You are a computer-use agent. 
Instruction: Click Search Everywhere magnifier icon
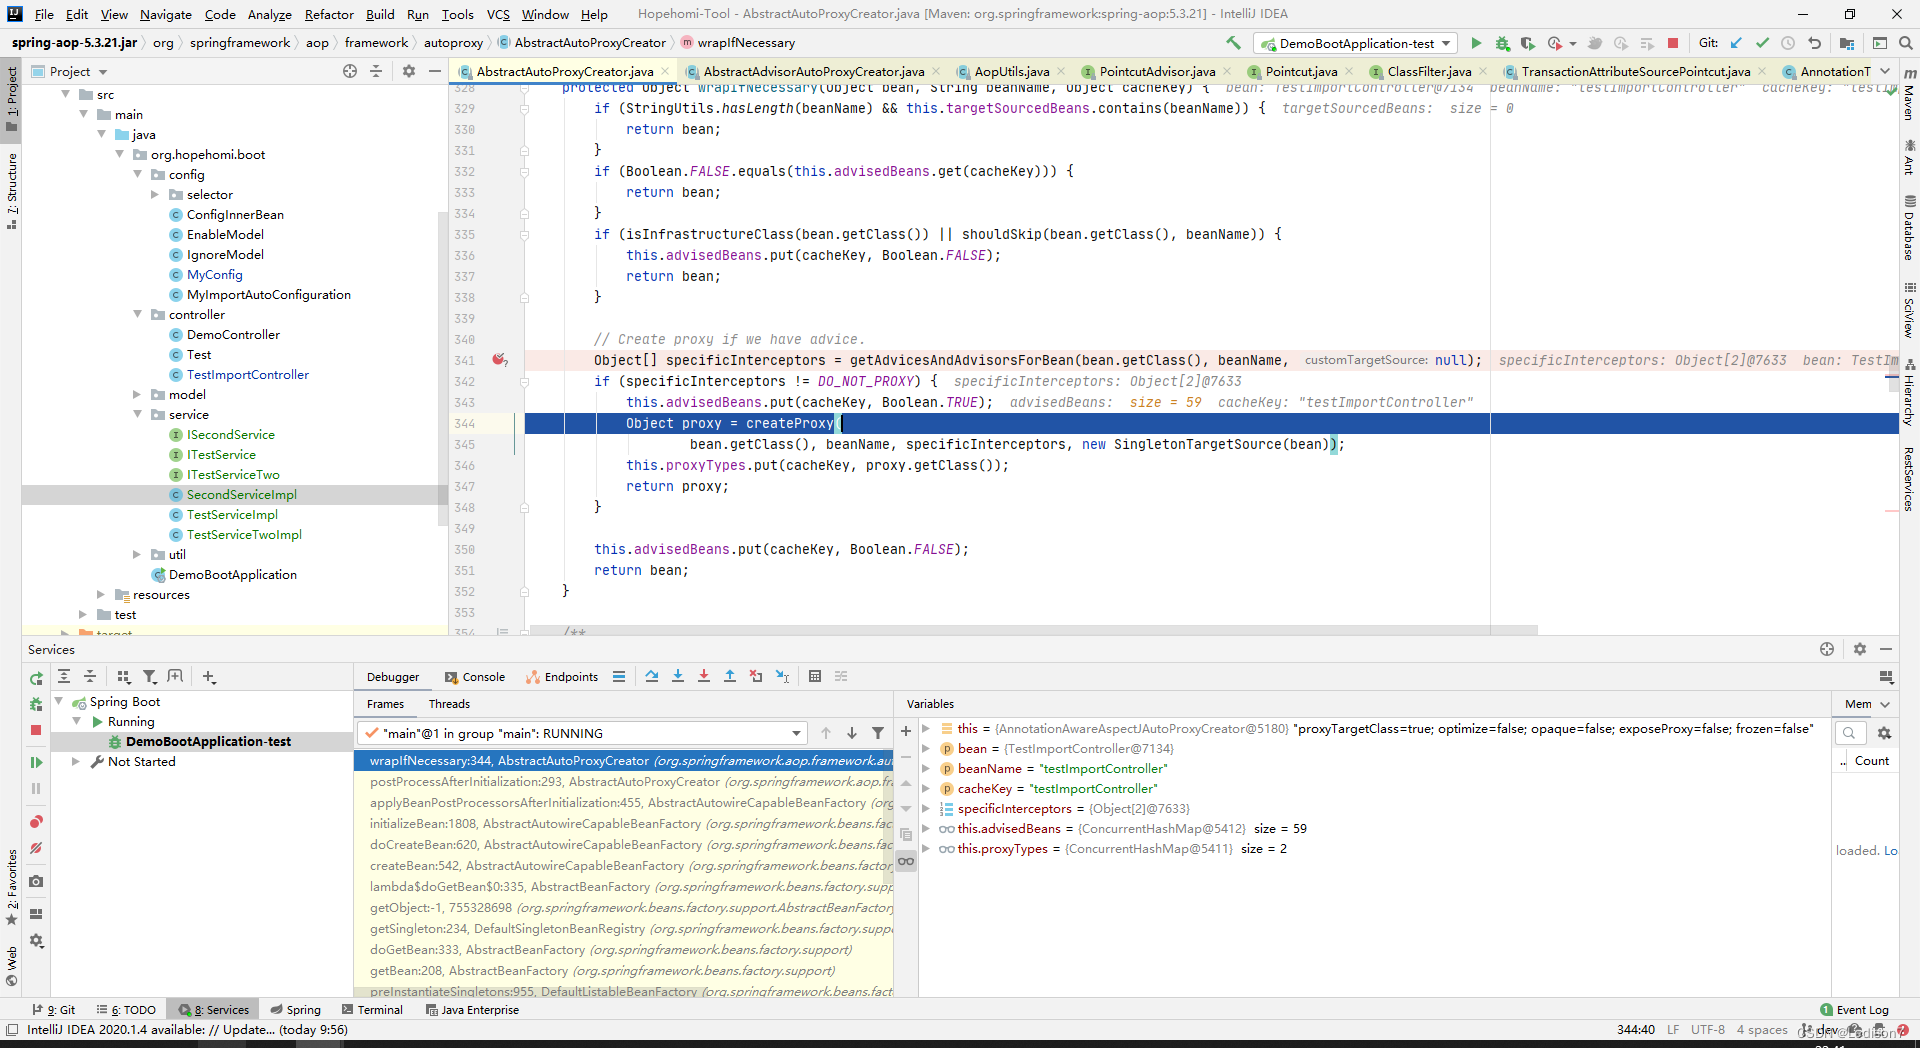(1906, 43)
